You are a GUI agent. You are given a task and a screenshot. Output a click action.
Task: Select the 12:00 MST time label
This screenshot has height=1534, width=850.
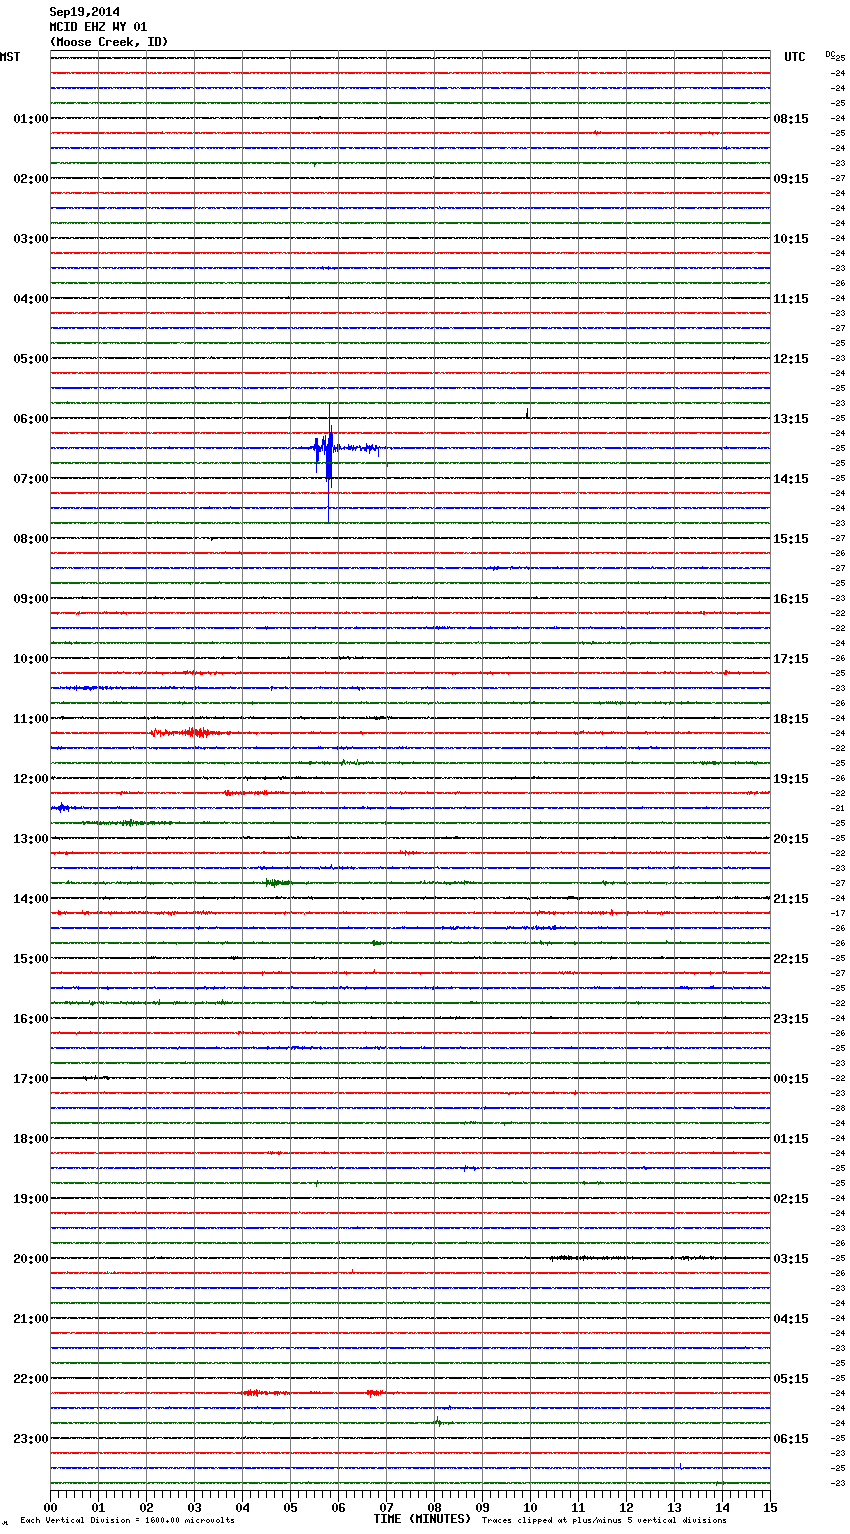point(30,779)
